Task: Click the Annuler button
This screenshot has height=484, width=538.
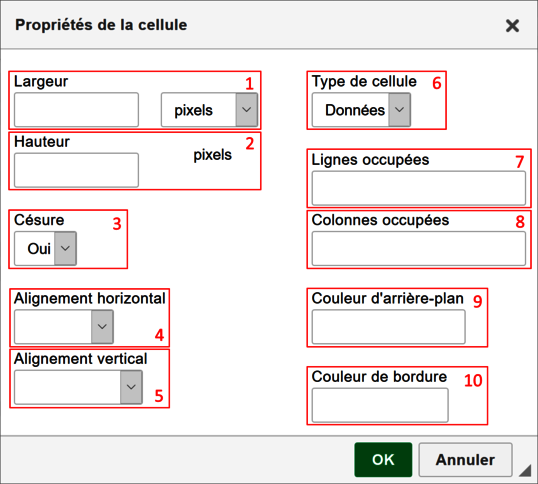Action: [465, 460]
